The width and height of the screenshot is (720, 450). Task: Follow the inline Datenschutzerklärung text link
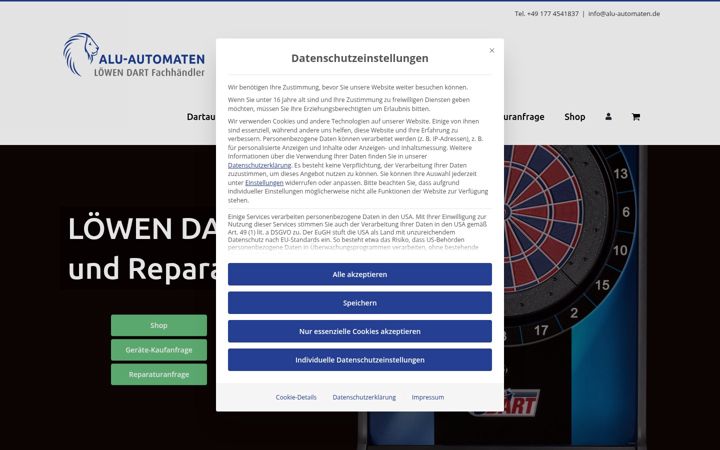(259, 165)
